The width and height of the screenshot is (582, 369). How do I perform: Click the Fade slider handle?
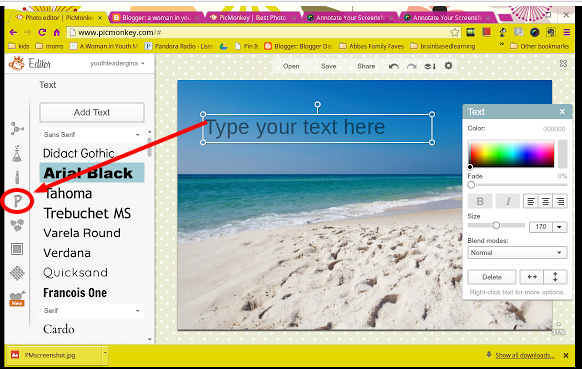click(x=471, y=184)
